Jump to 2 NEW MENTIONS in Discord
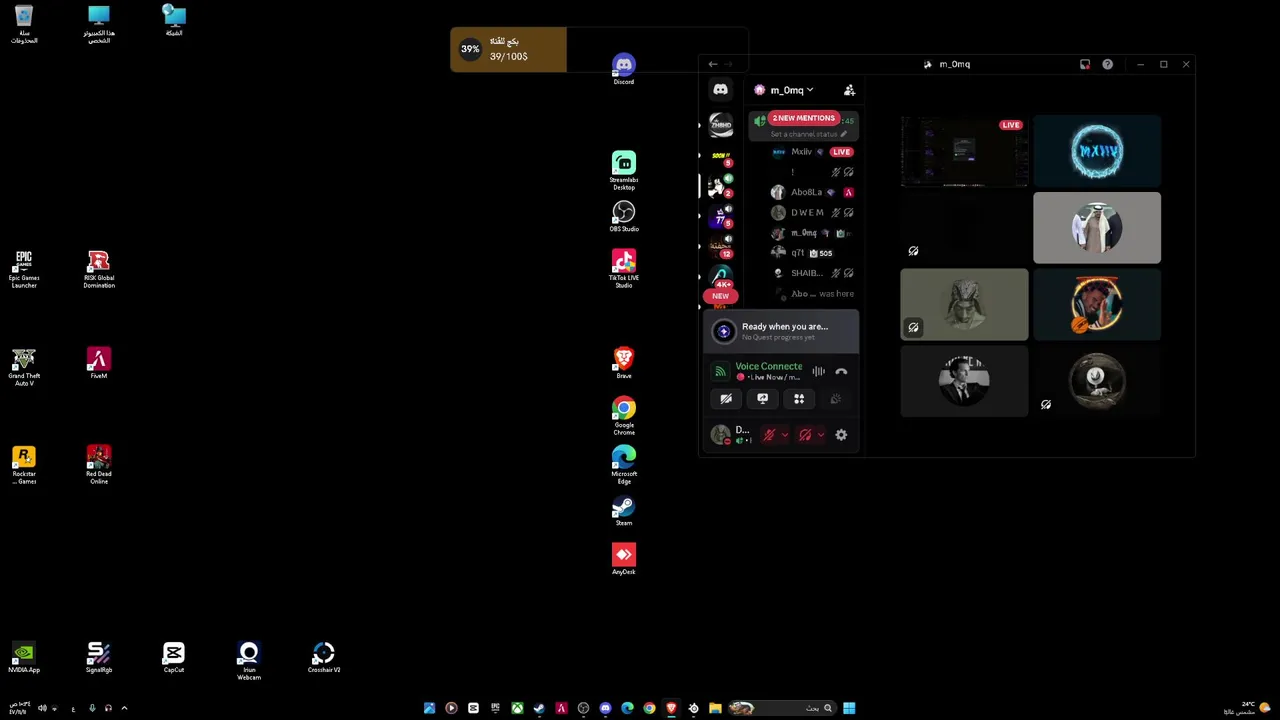Viewport: 1280px width, 720px height. (803, 118)
